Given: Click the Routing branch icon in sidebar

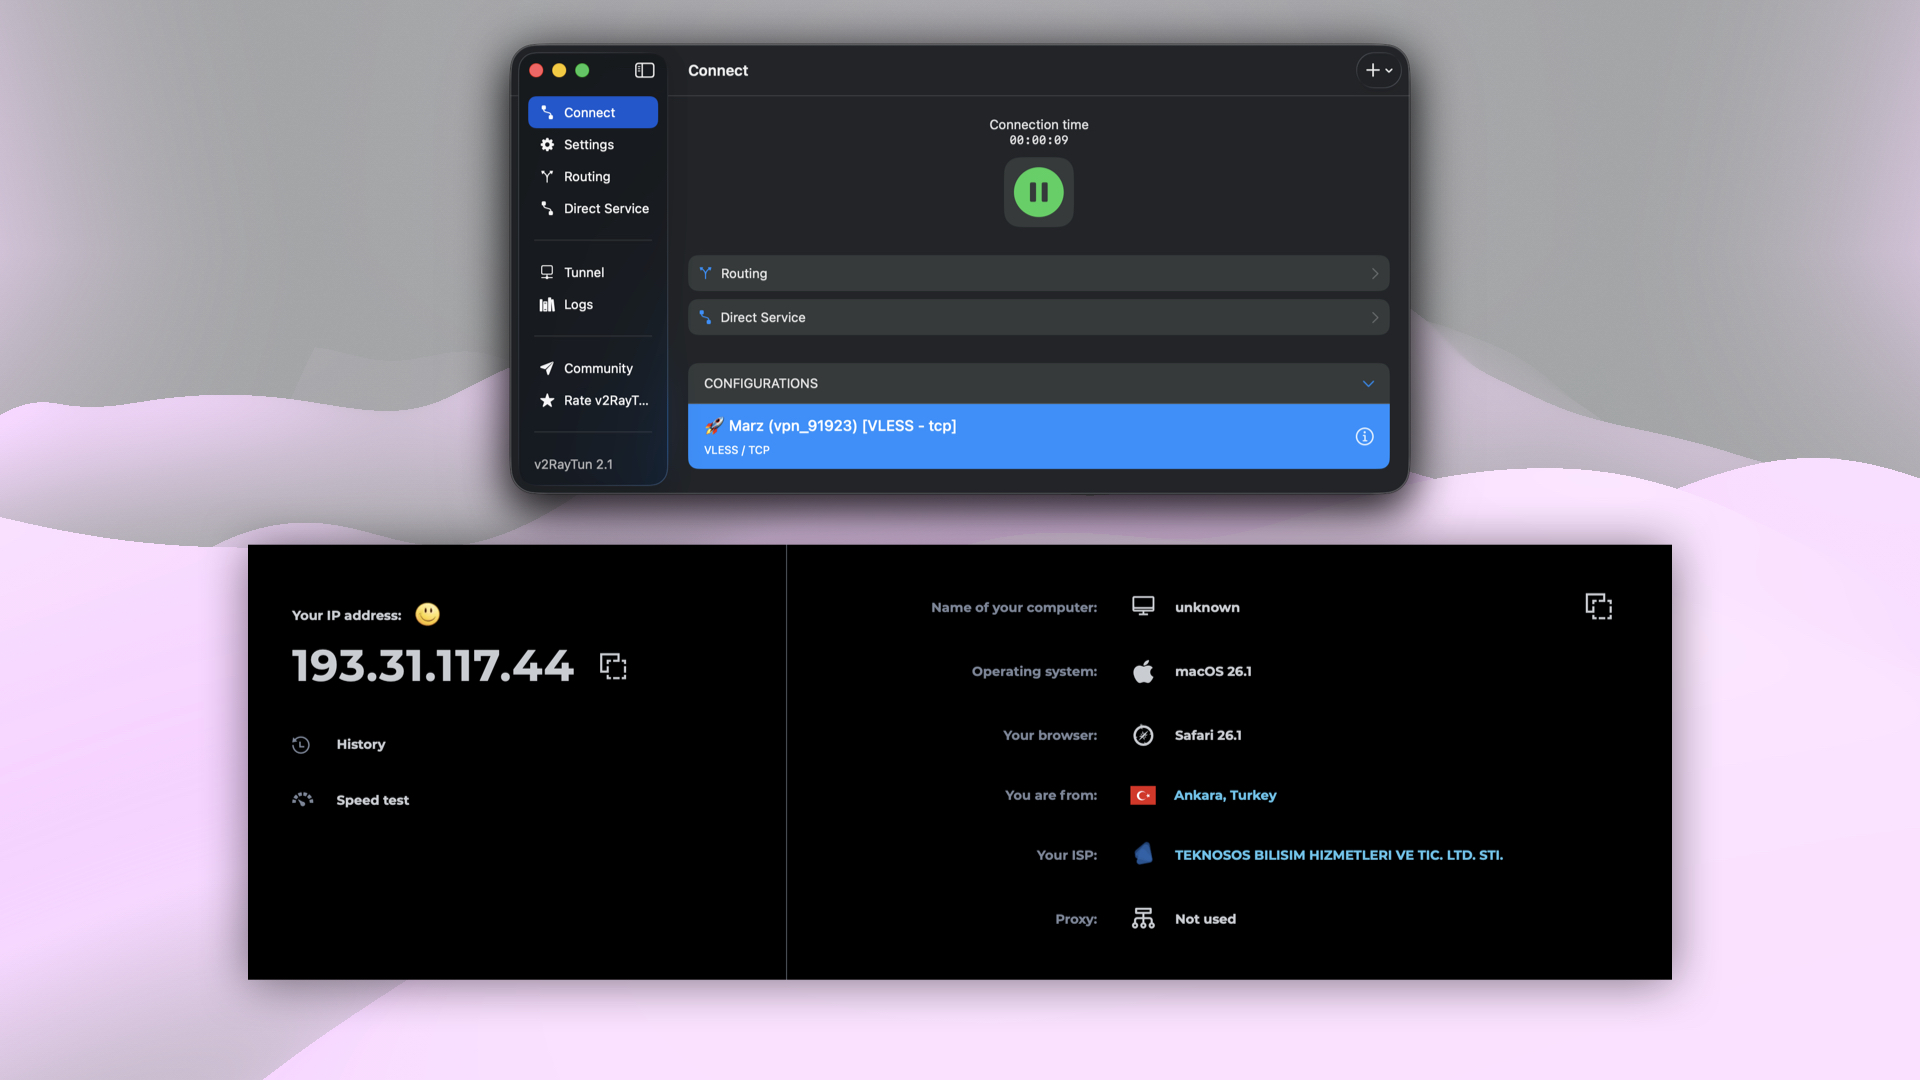Looking at the screenshot, I should [547, 176].
